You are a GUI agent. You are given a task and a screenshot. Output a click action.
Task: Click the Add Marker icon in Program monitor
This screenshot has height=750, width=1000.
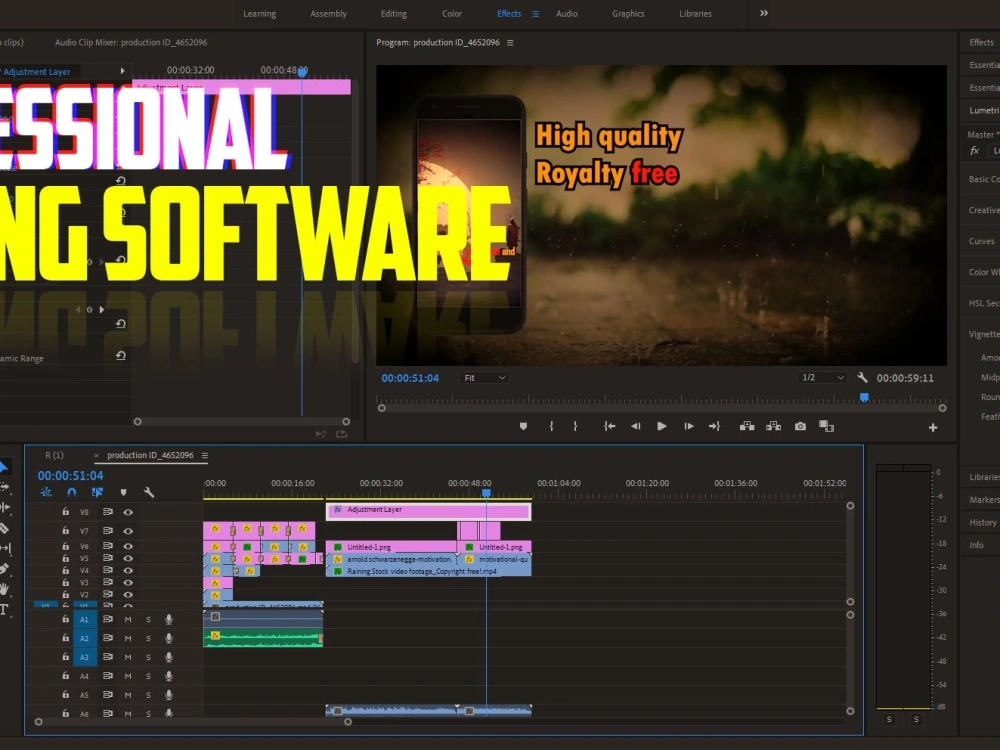[x=523, y=426]
